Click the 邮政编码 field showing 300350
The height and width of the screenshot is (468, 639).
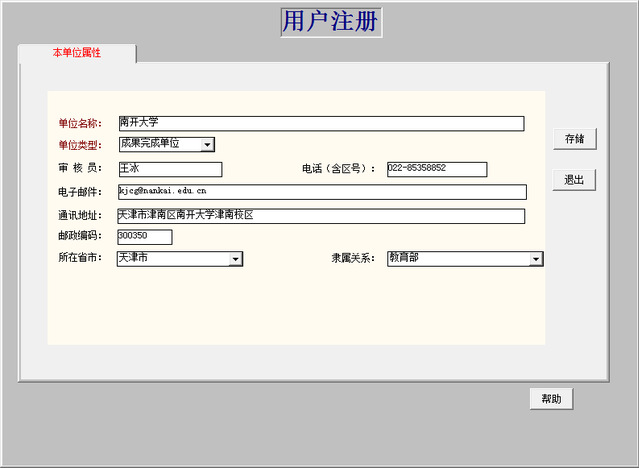145,237
